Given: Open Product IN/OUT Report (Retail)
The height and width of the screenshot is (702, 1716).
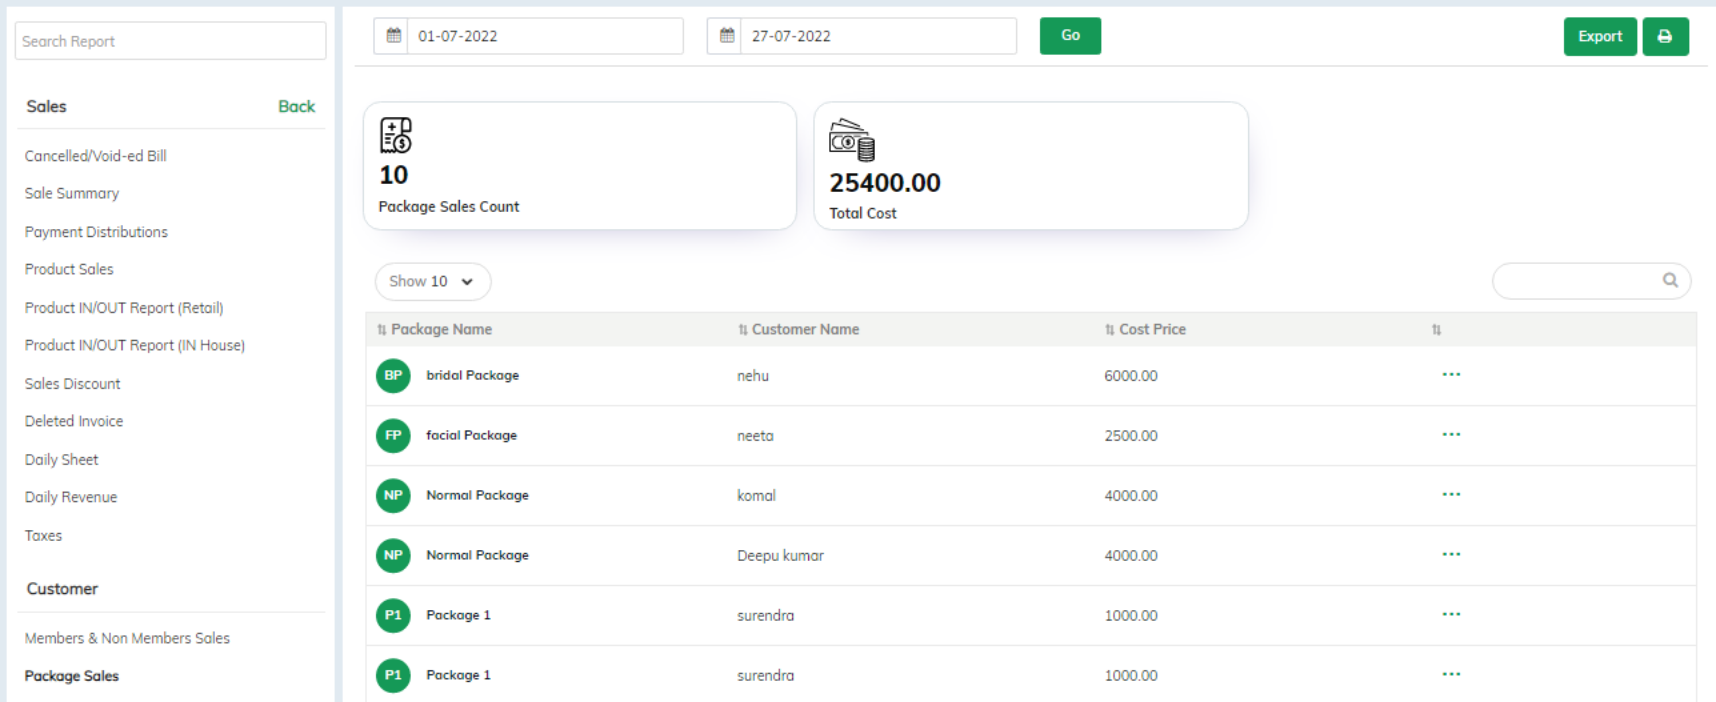Looking at the screenshot, I should (124, 308).
